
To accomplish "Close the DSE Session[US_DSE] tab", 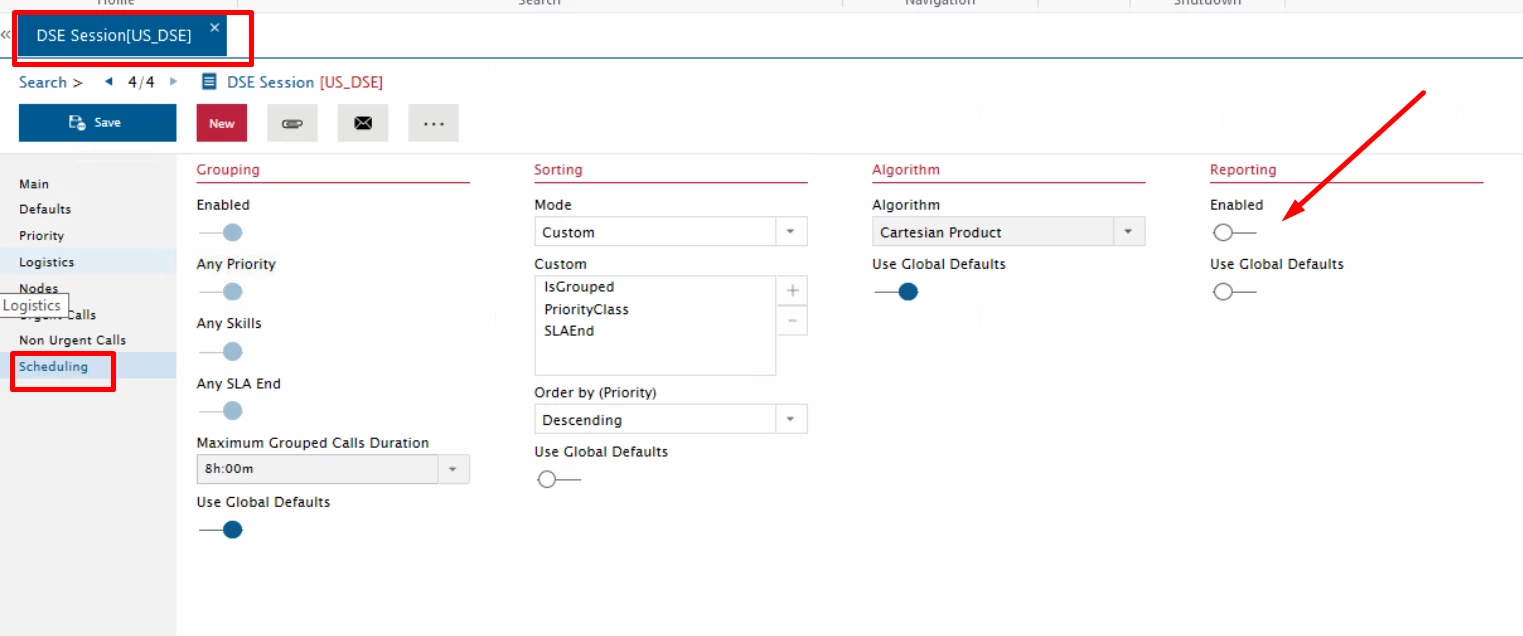I will pos(214,28).
